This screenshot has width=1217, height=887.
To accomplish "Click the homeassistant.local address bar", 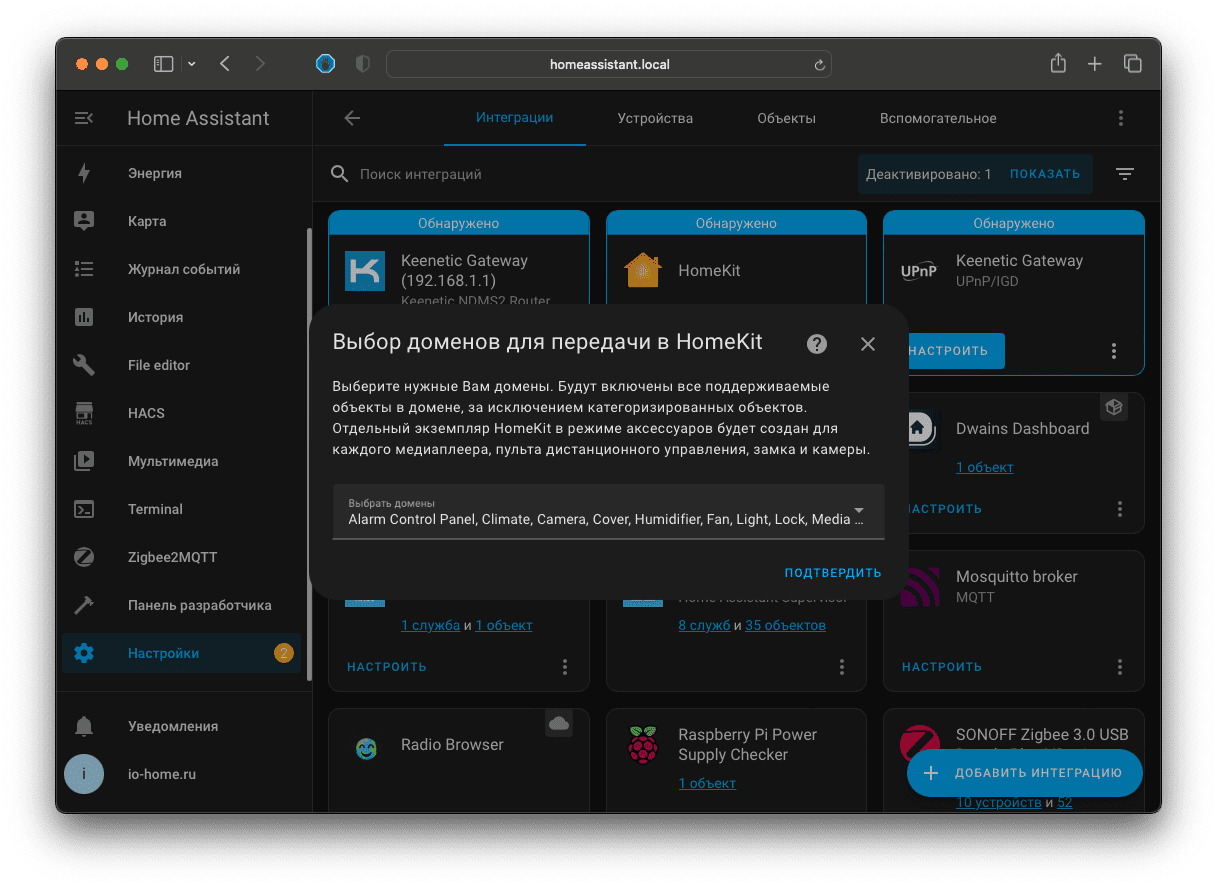I will [609, 64].
